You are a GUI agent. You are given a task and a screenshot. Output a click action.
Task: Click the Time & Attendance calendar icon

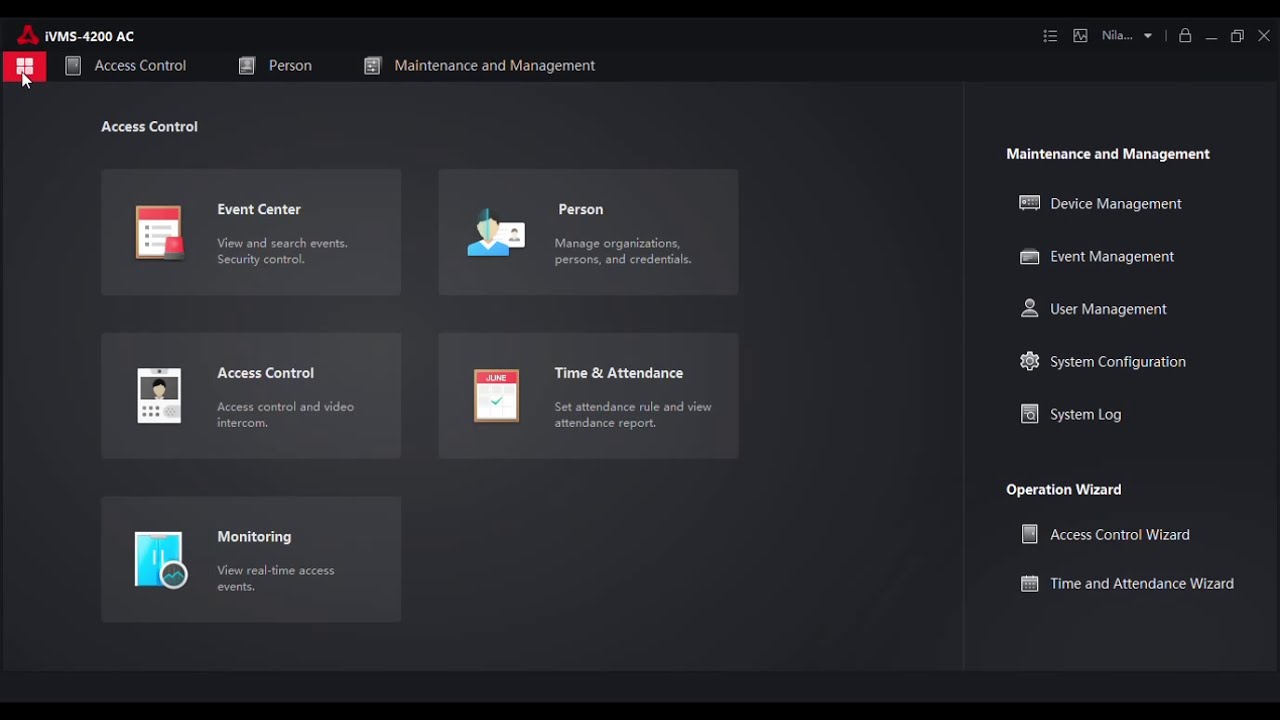click(x=497, y=396)
